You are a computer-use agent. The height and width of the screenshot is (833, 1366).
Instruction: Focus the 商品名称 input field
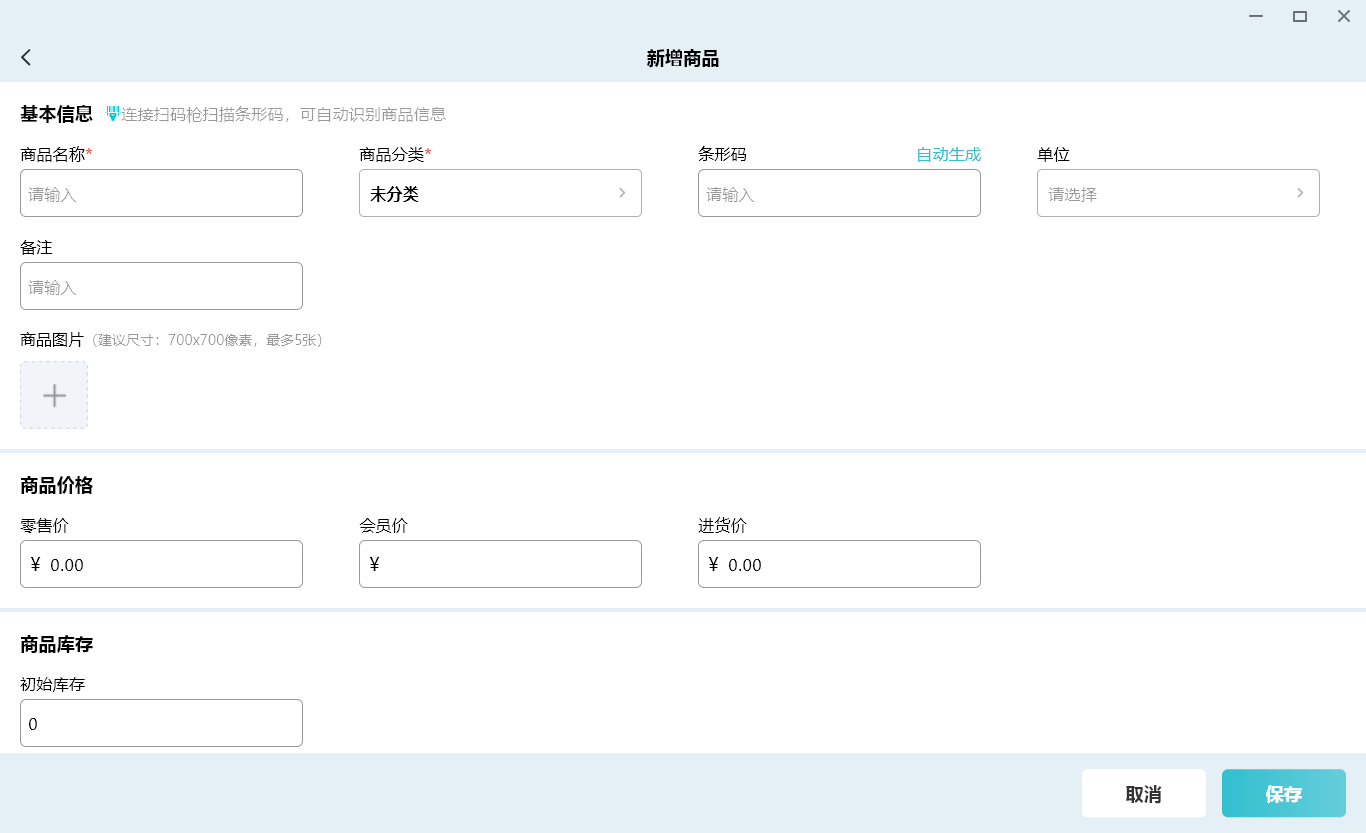(161, 193)
